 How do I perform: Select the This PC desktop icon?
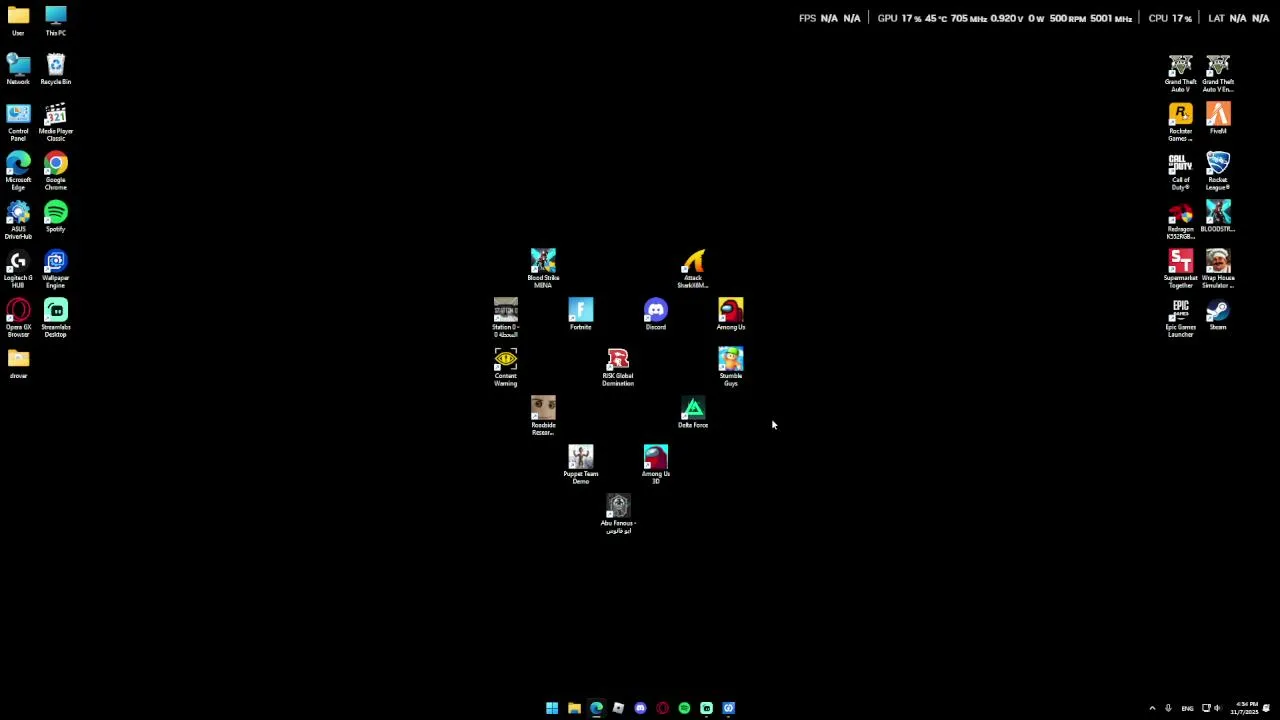click(56, 21)
